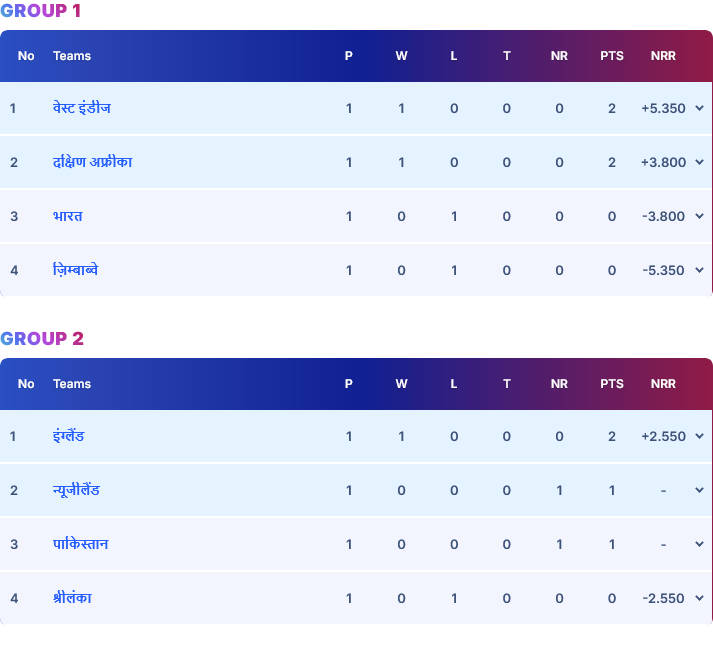This screenshot has height=656, width=713.
Task: Open the वेस्ट इंडीज team link
Action: click(82, 108)
